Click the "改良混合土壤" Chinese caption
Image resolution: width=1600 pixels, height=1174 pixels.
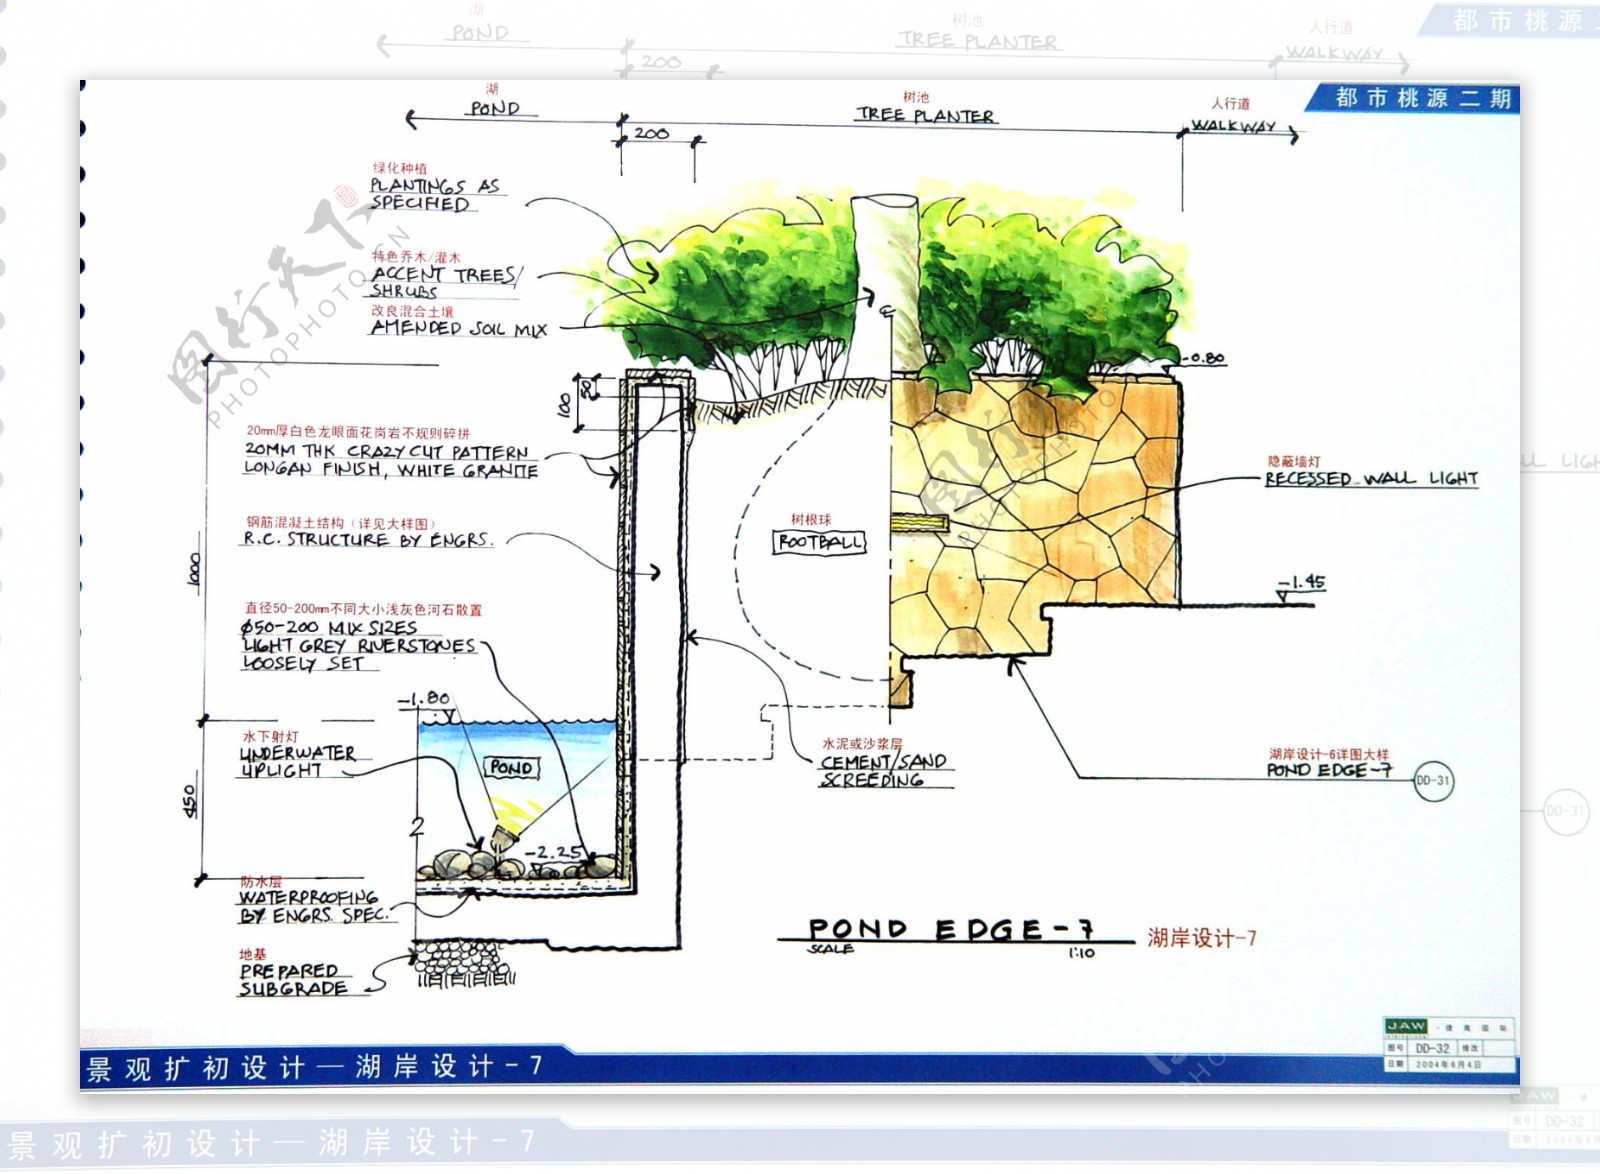click(x=412, y=311)
